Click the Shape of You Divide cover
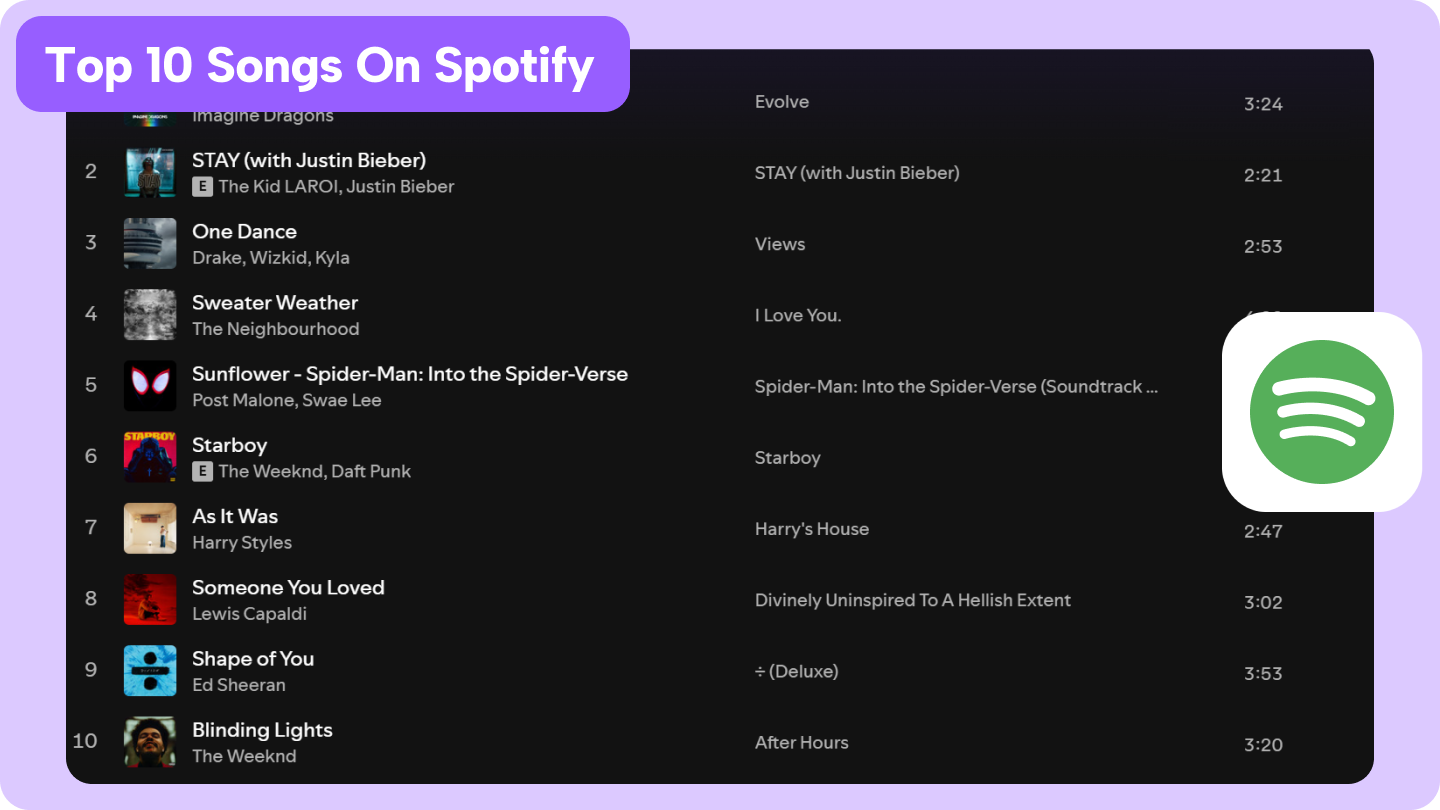Viewport: 1440px width, 810px height. coord(150,671)
